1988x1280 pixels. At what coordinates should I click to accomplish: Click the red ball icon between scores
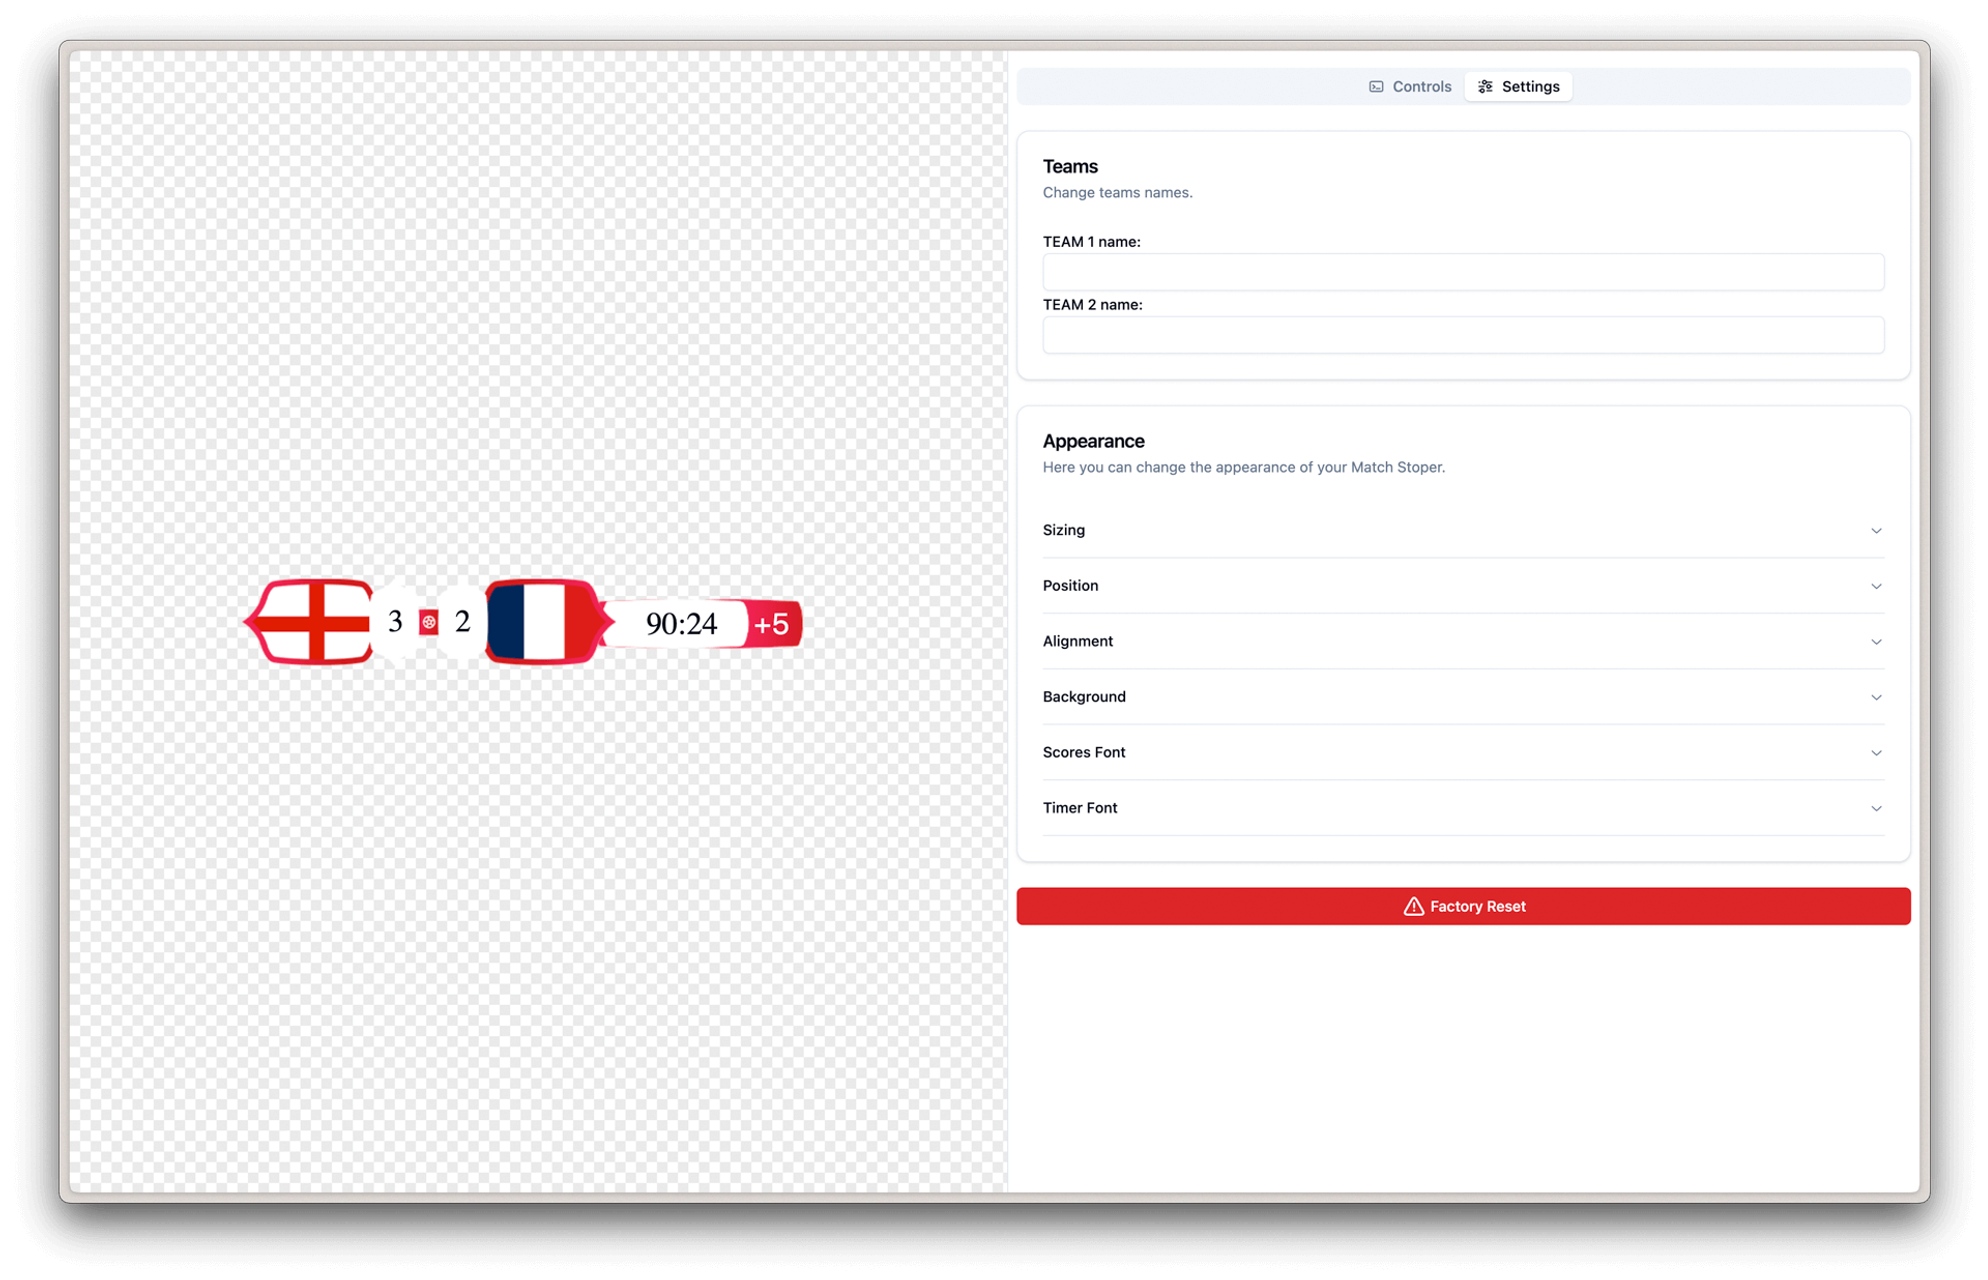tap(429, 622)
